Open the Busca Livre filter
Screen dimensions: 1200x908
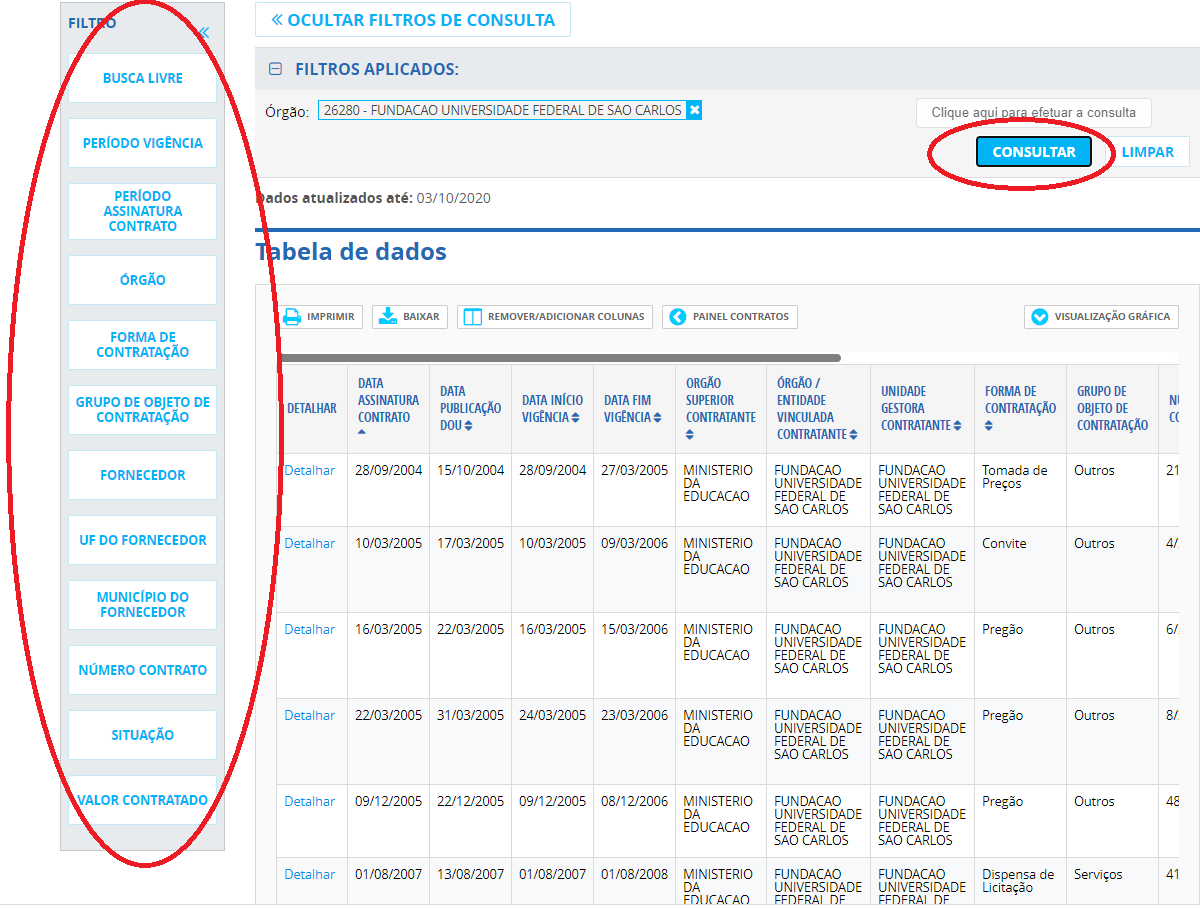click(x=143, y=78)
